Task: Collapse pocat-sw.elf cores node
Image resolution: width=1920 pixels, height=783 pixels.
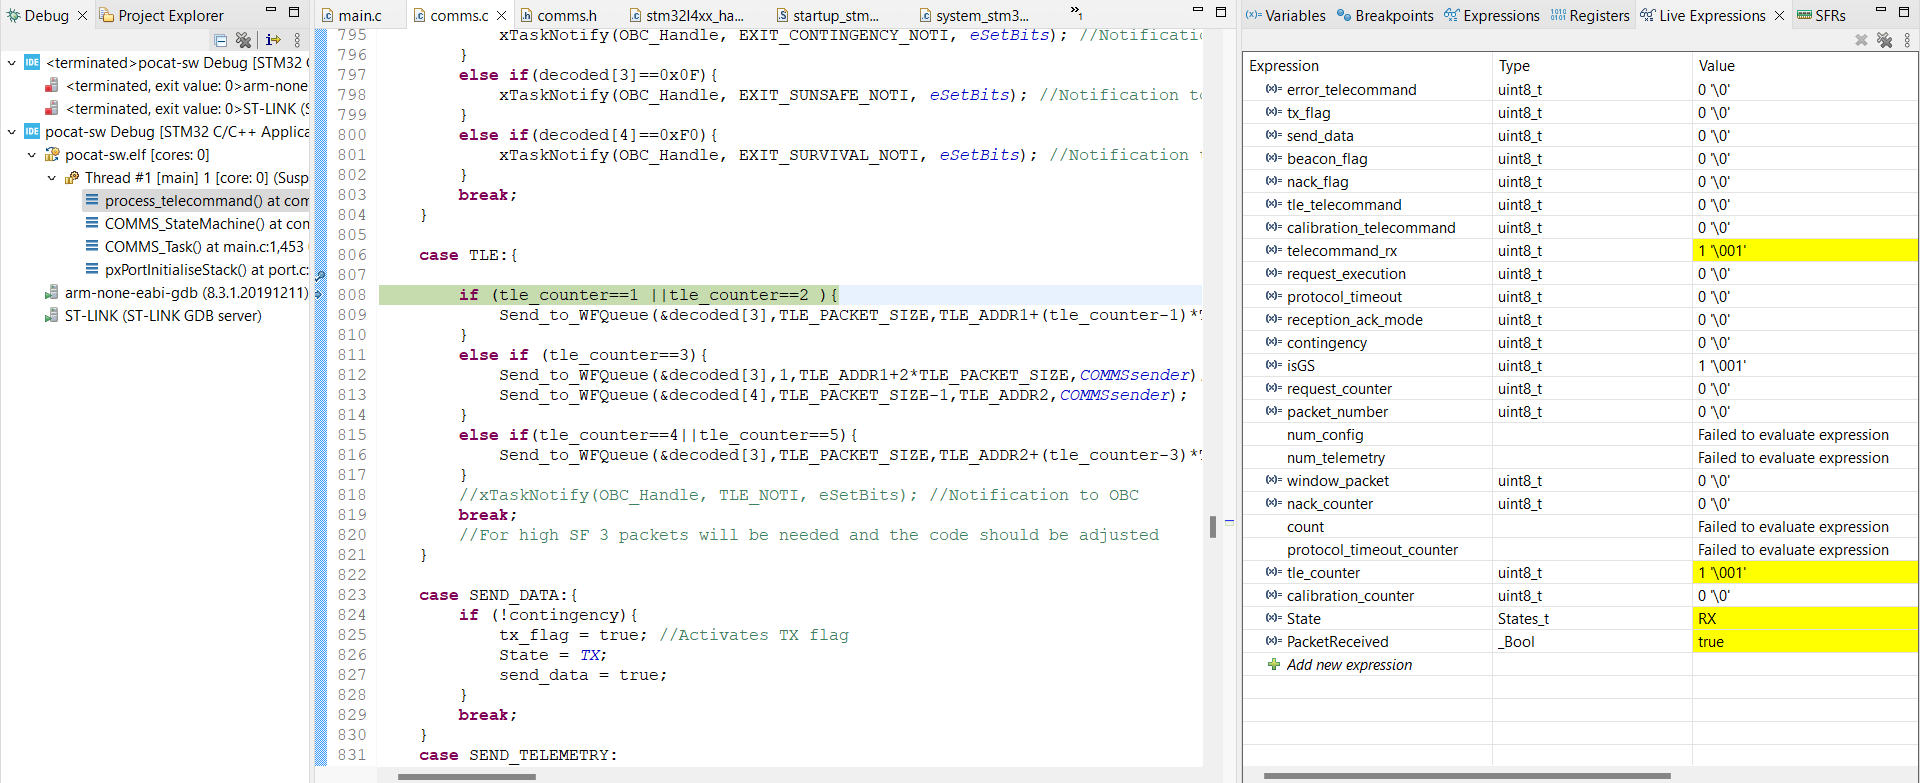Action: click(x=31, y=154)
